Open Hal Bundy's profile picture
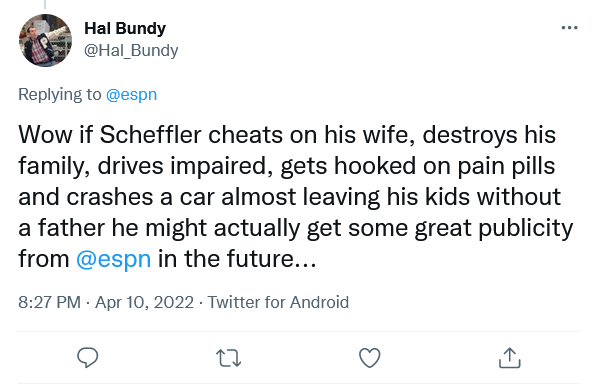Viewport: 598px width, 384px height. [x=45, y=40]
